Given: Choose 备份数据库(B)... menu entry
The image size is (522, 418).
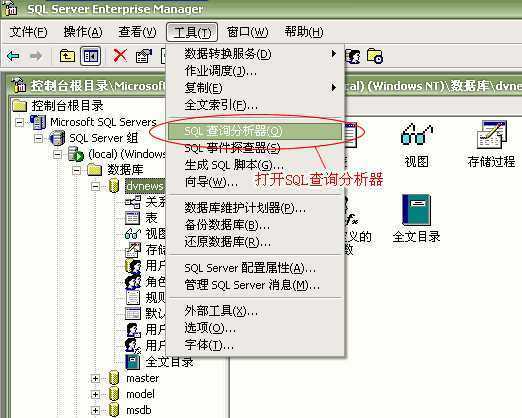Looking at the screenshot, I should [256, 225].
